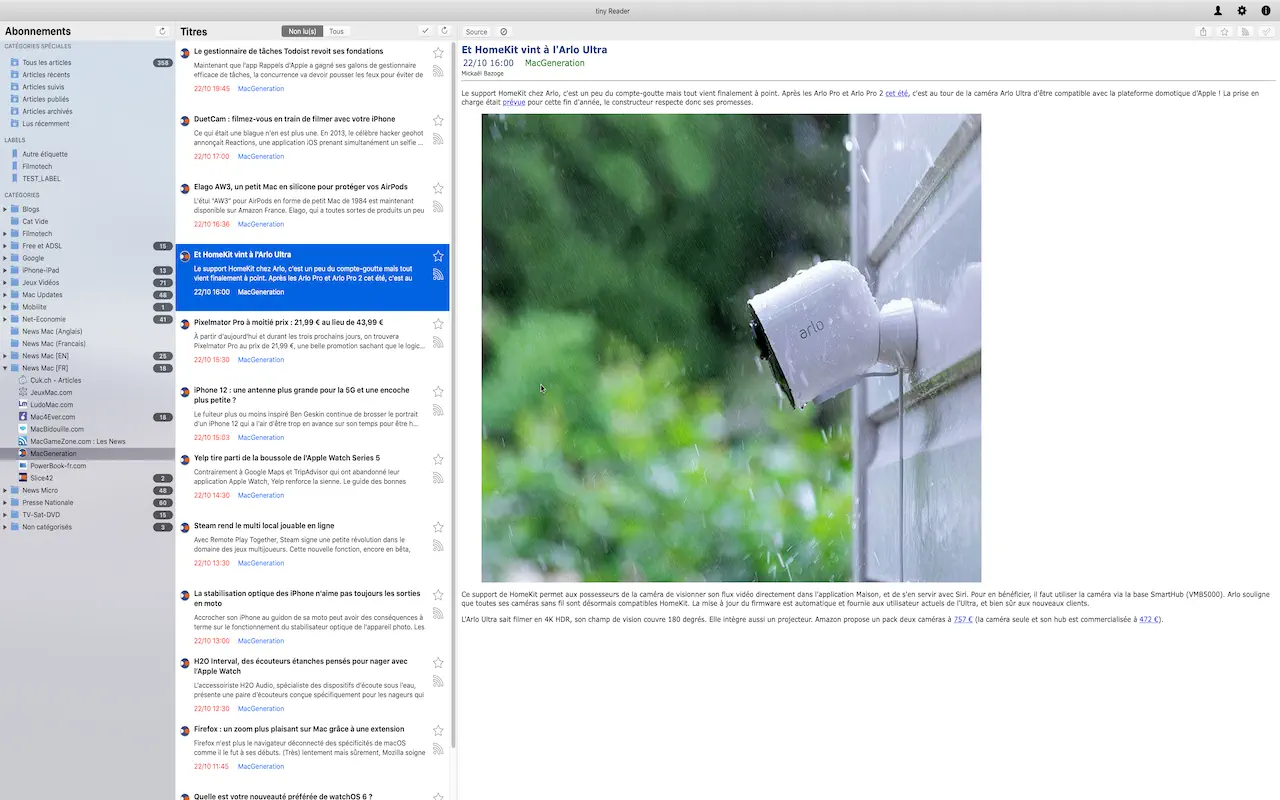Mark all titles as read with the checkmark

pyautogui.click(x=425, y=31)
